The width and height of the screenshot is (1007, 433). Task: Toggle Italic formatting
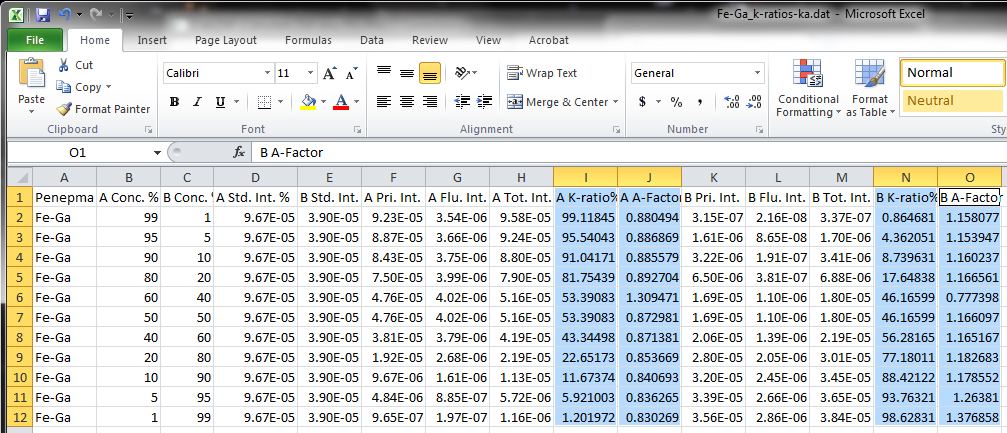pos(196,102)
